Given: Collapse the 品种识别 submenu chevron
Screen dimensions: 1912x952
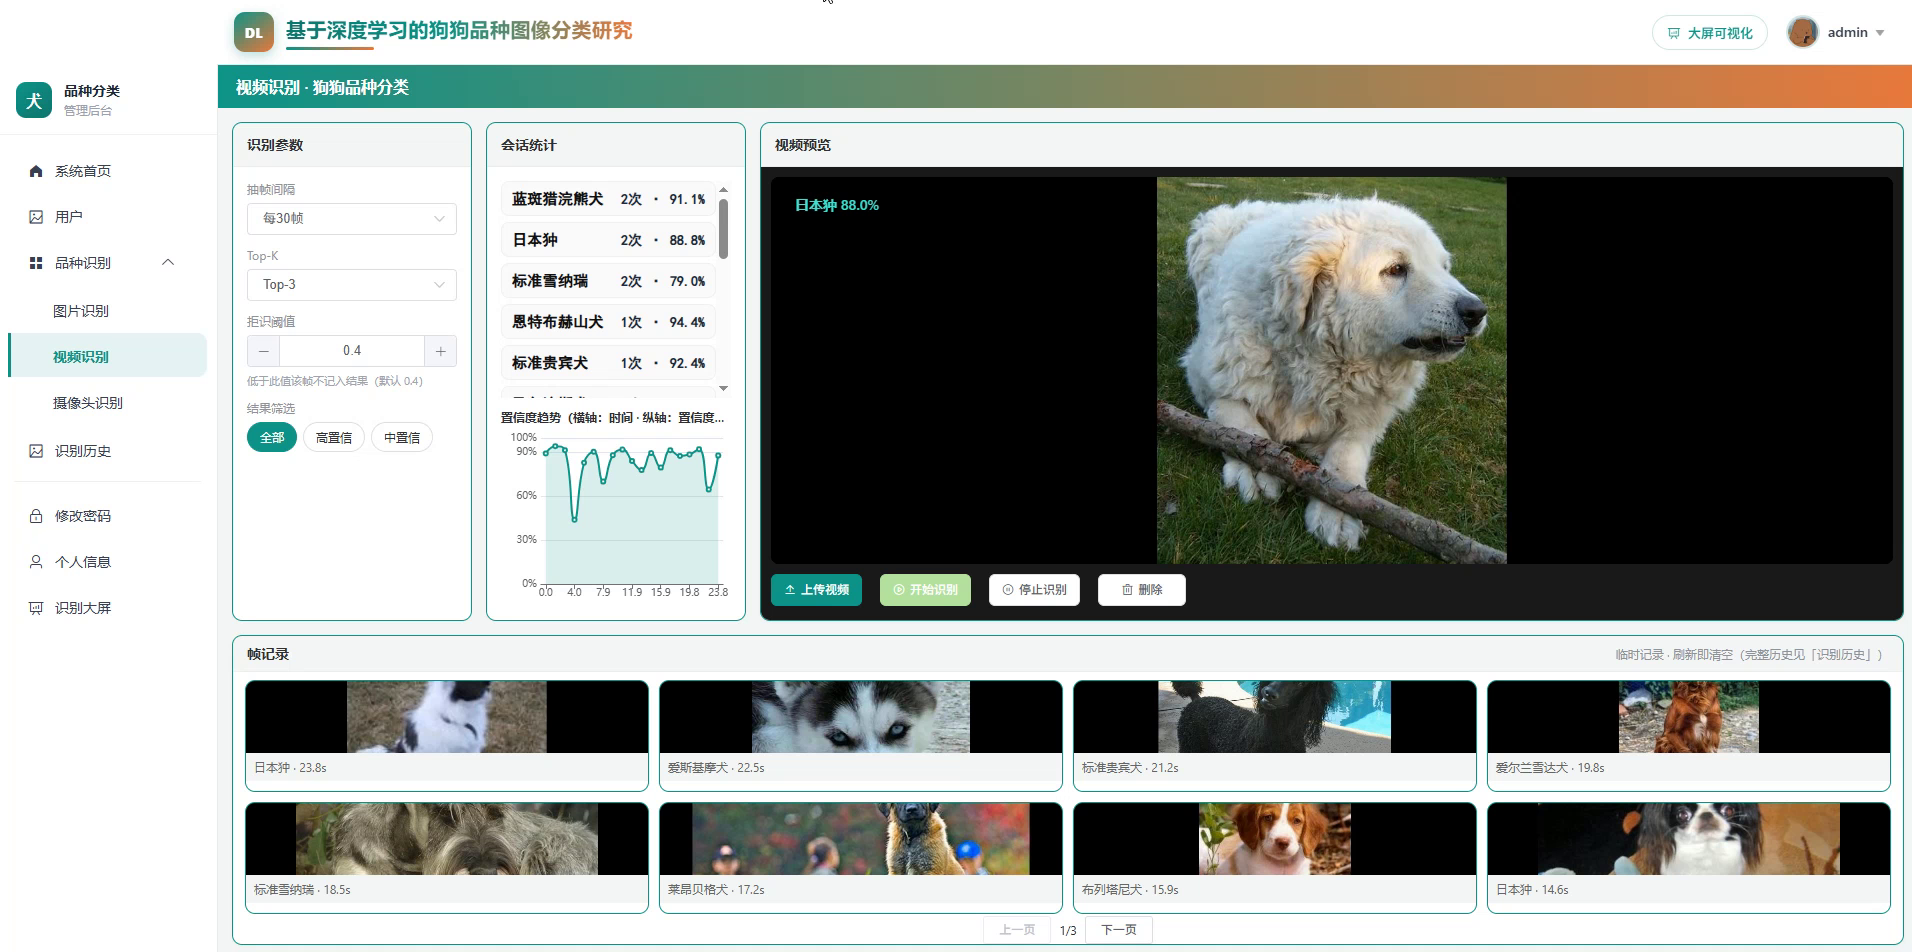Looking at the screenshot, I should tap(168, 262).
